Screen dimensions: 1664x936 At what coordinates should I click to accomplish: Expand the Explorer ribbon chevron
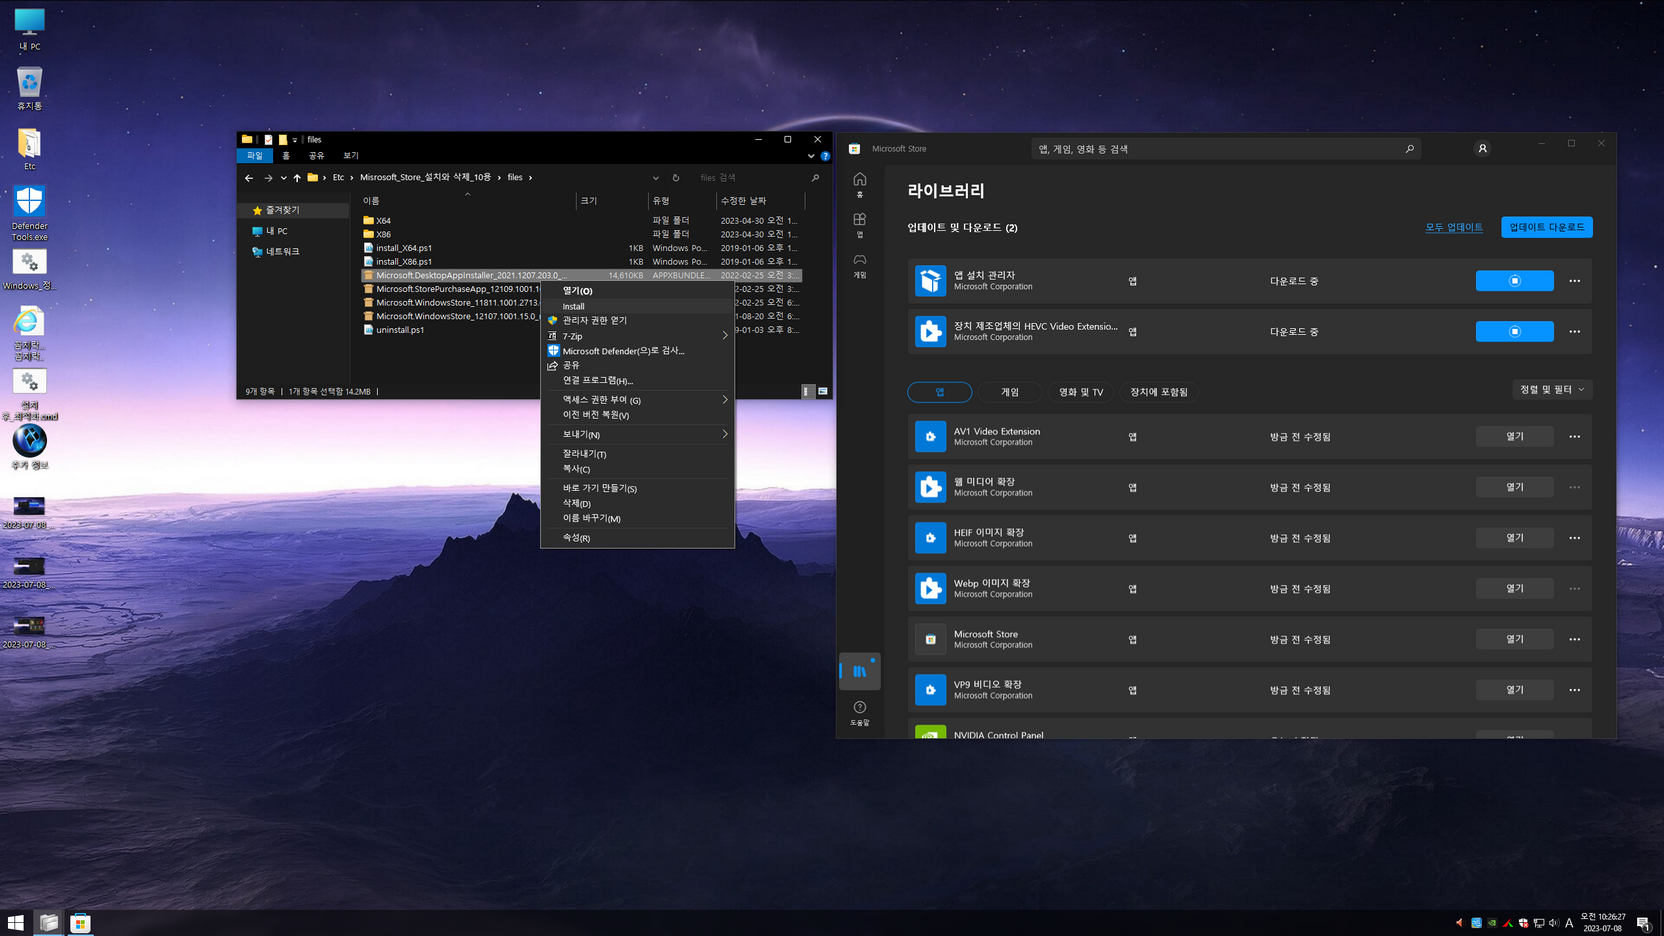(x=811, y=156)
